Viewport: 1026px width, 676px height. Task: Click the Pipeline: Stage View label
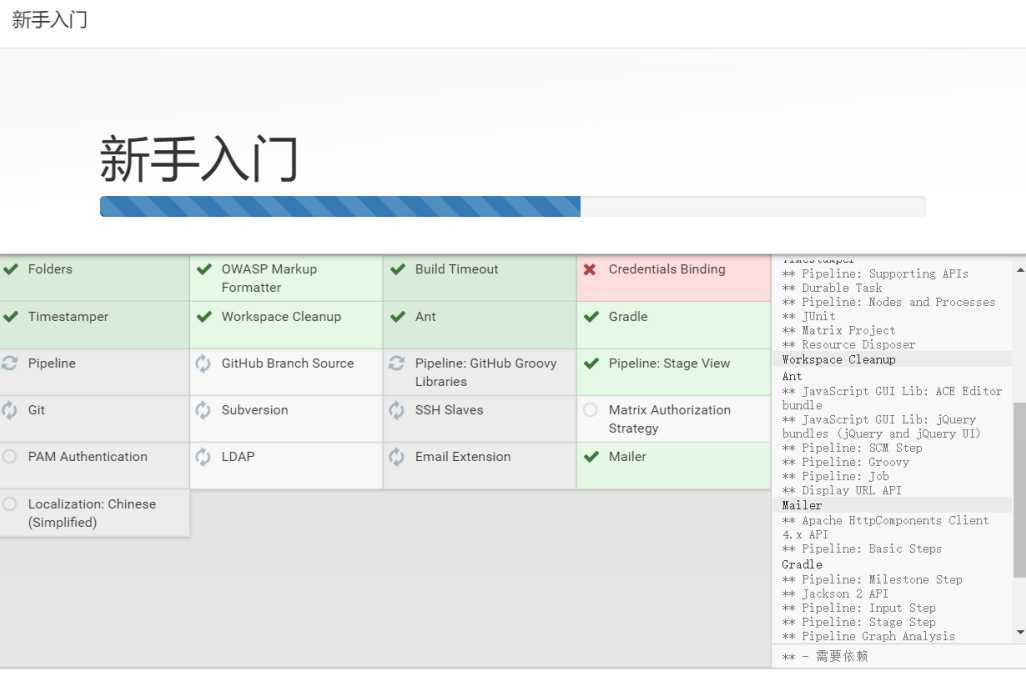[669, 363]
